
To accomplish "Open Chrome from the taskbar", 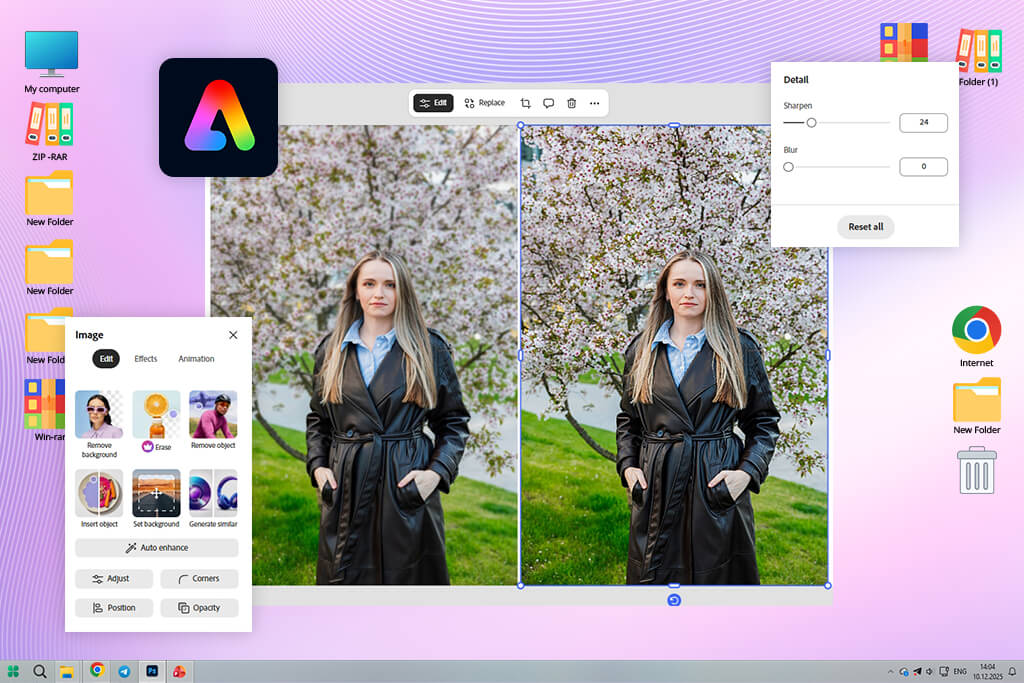I will [x=97, y=670].
